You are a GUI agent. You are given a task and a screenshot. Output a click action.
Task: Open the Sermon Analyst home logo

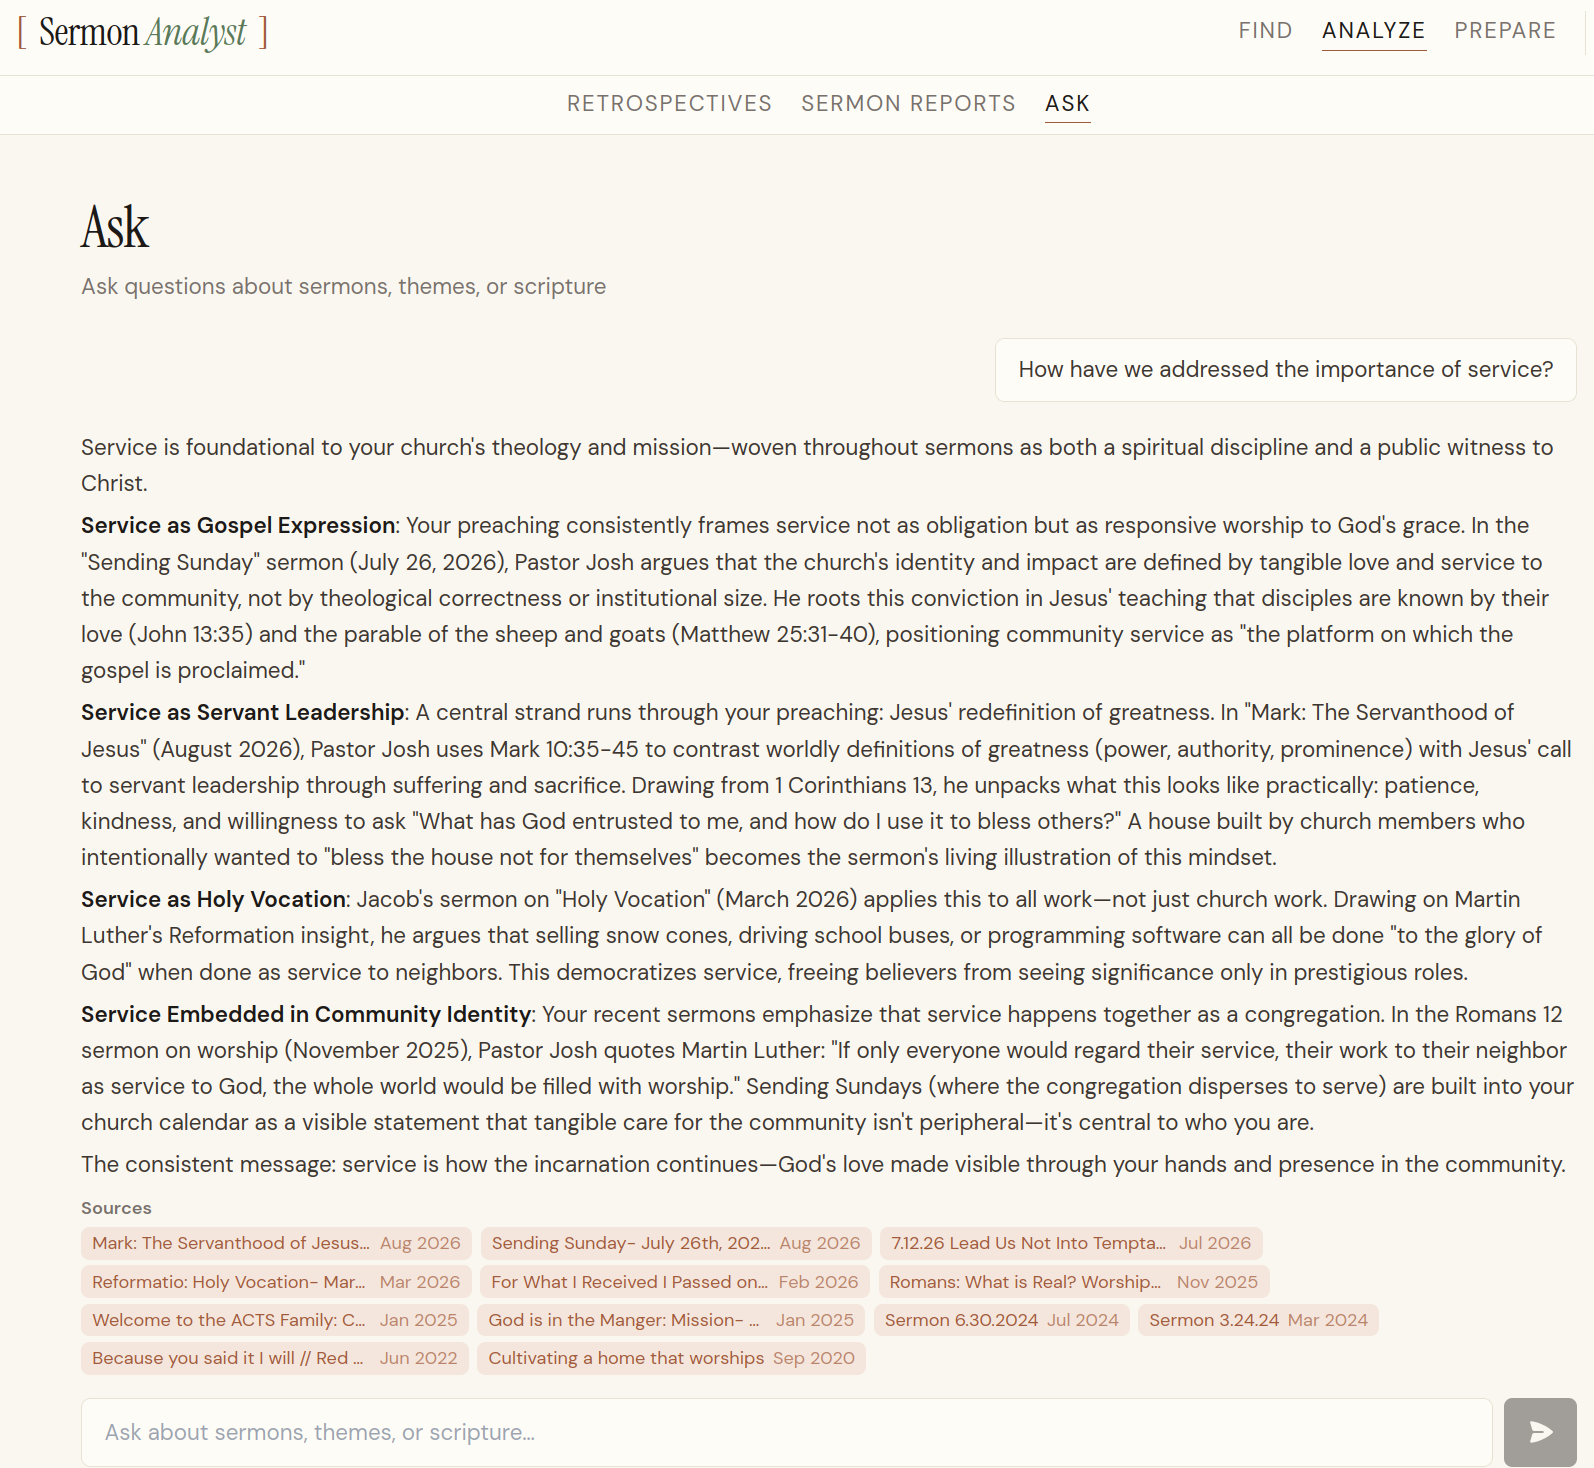143,32
